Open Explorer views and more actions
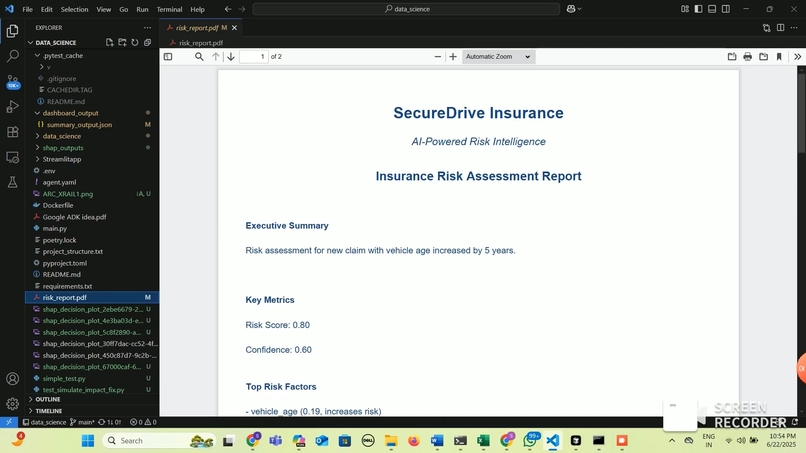This screenshot has width=806, height=453. point(148,28)
